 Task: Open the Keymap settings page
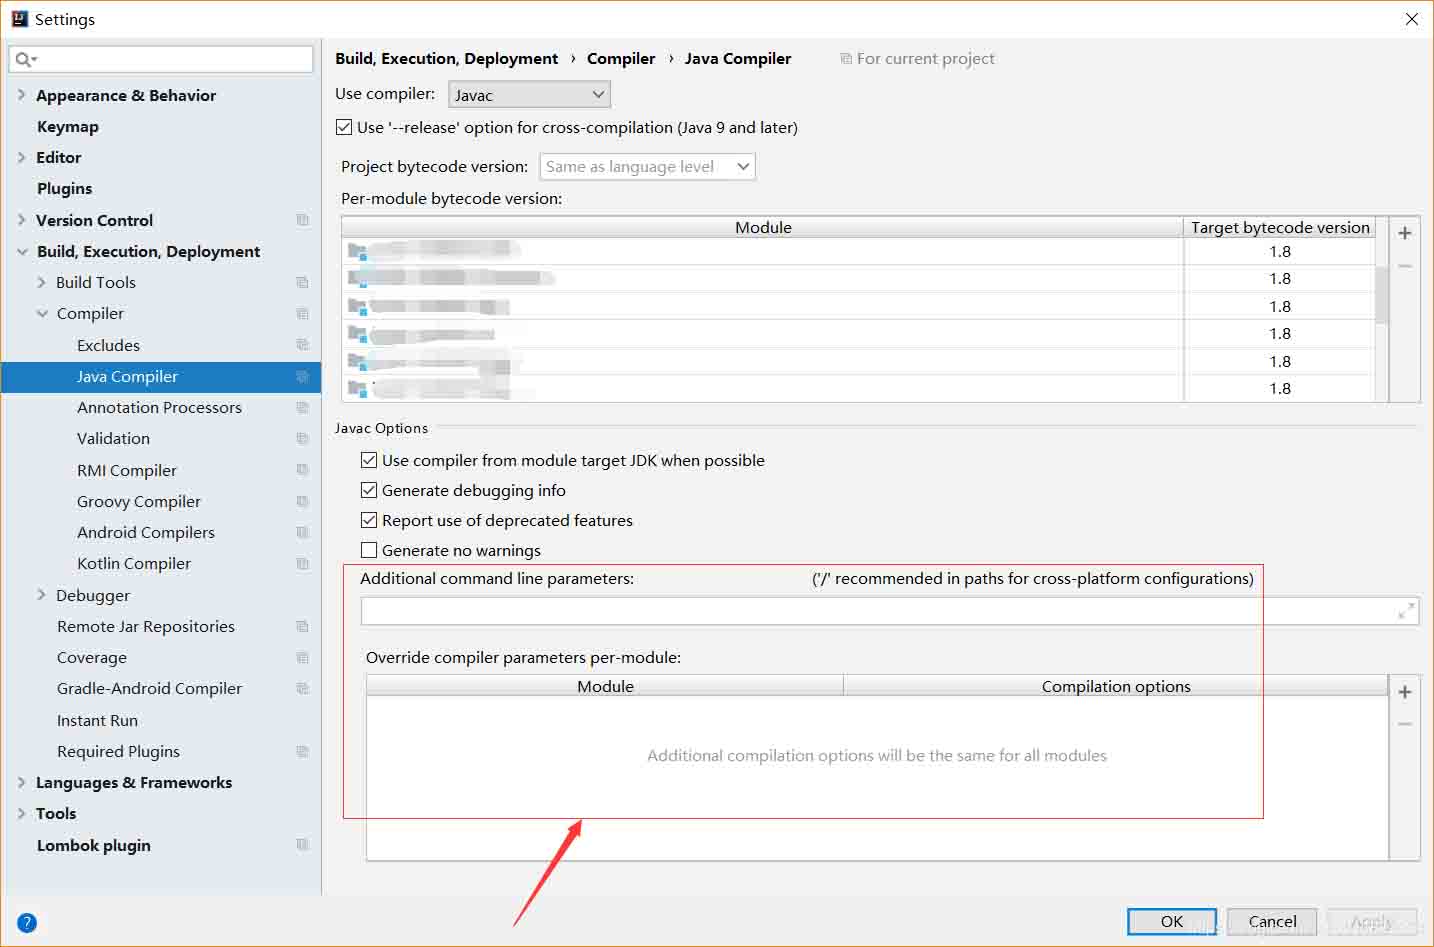(68, 127)
